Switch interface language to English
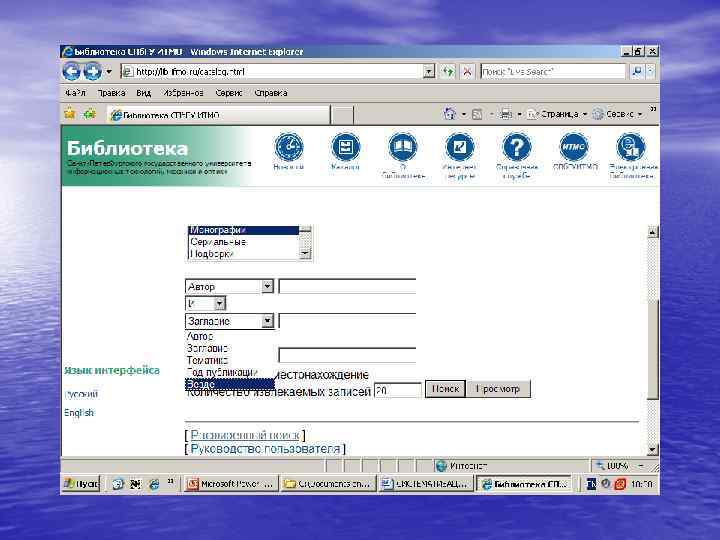Image resolution: width=720 pixels, height=540 pixels. [x=79, y=412]
